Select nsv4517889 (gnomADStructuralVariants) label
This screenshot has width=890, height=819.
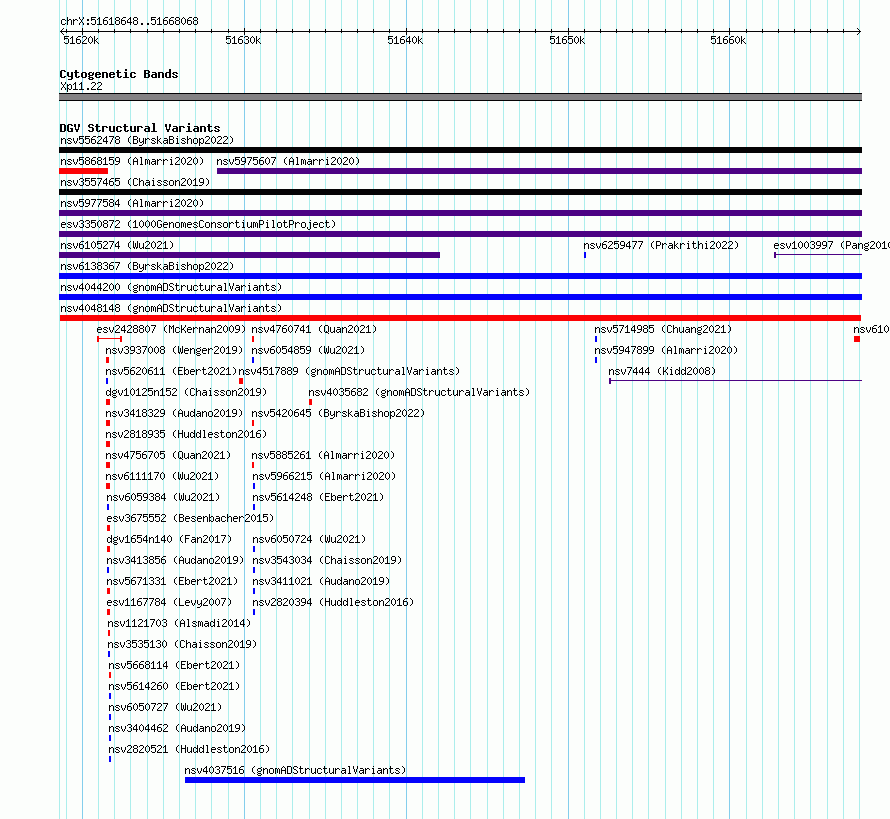tap(349, 371)
